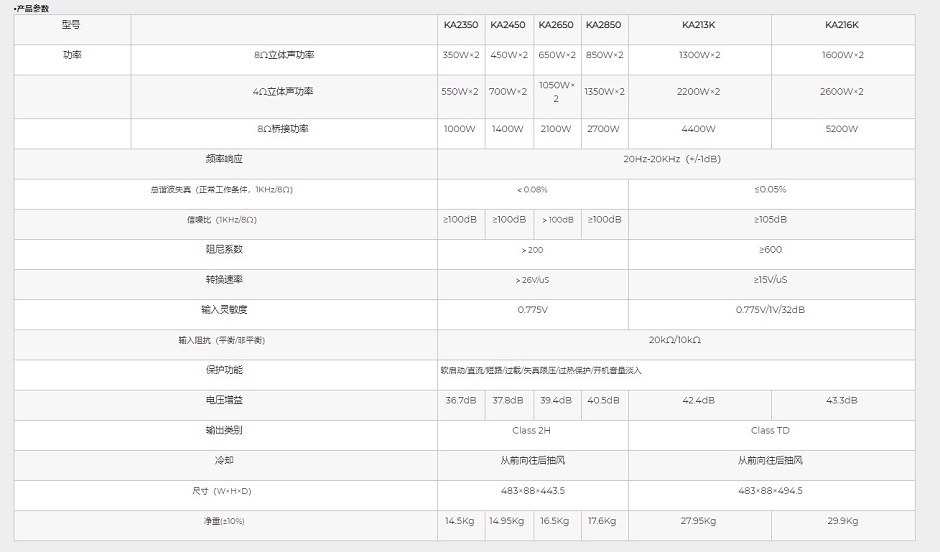Click the KA2650 column header
Viewport: 940px width, 552px height.
point(556,25)
